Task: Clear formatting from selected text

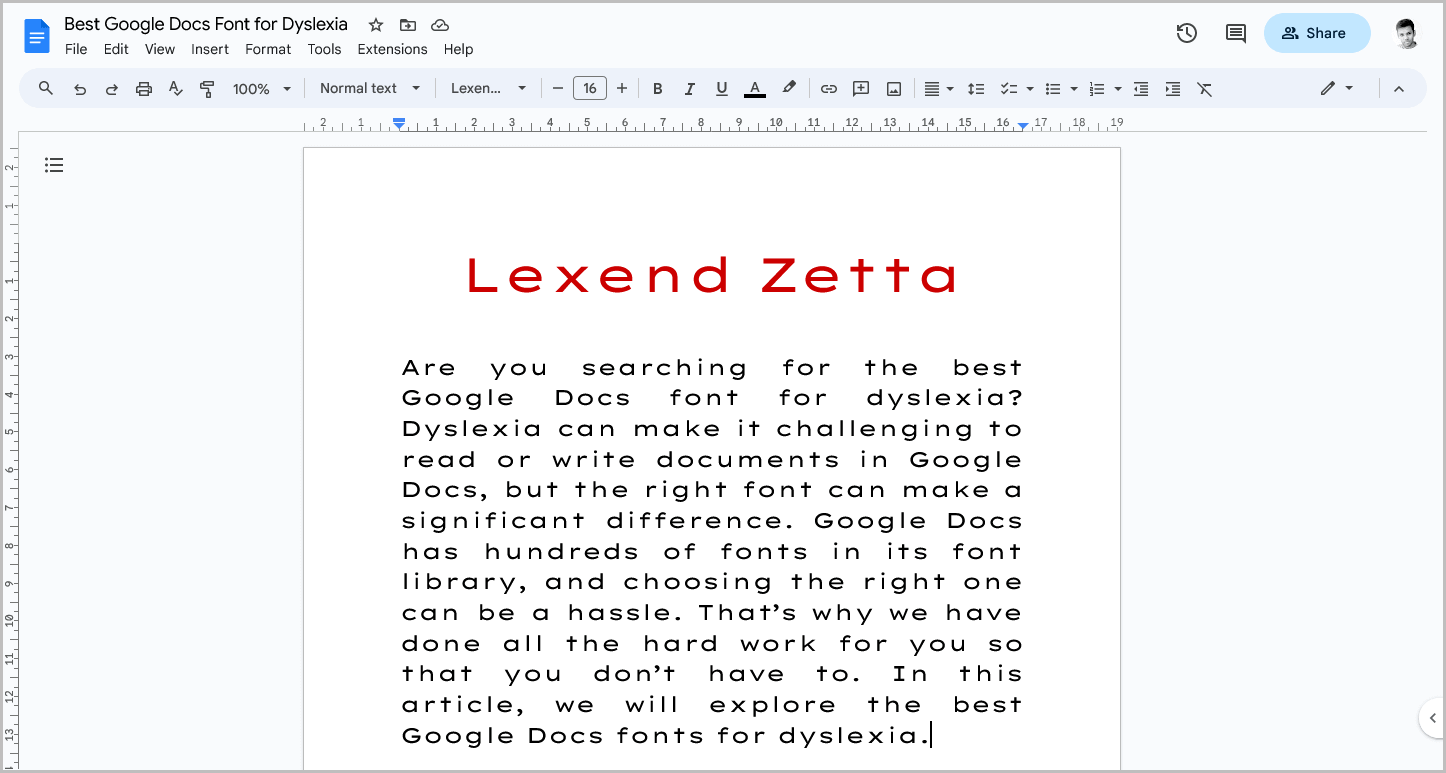Action: (1205, 89)
